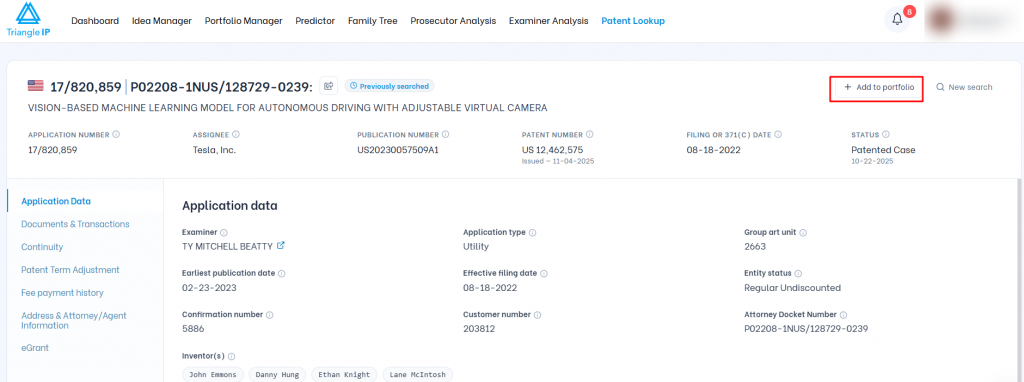Click info icon next to Group art unit
Image resolution: width=1024 pixels, height=382 pixels.
click(x=803, y=232)
